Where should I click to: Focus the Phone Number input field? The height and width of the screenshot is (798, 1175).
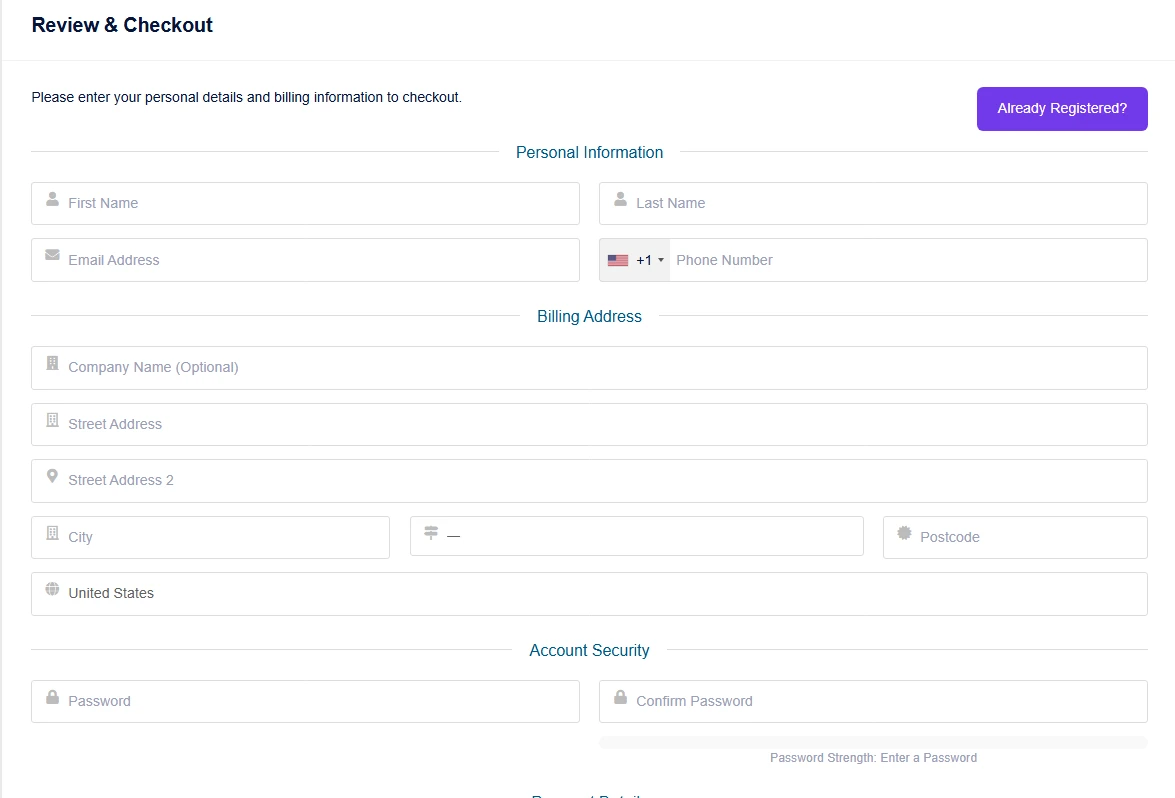[900, 260]
